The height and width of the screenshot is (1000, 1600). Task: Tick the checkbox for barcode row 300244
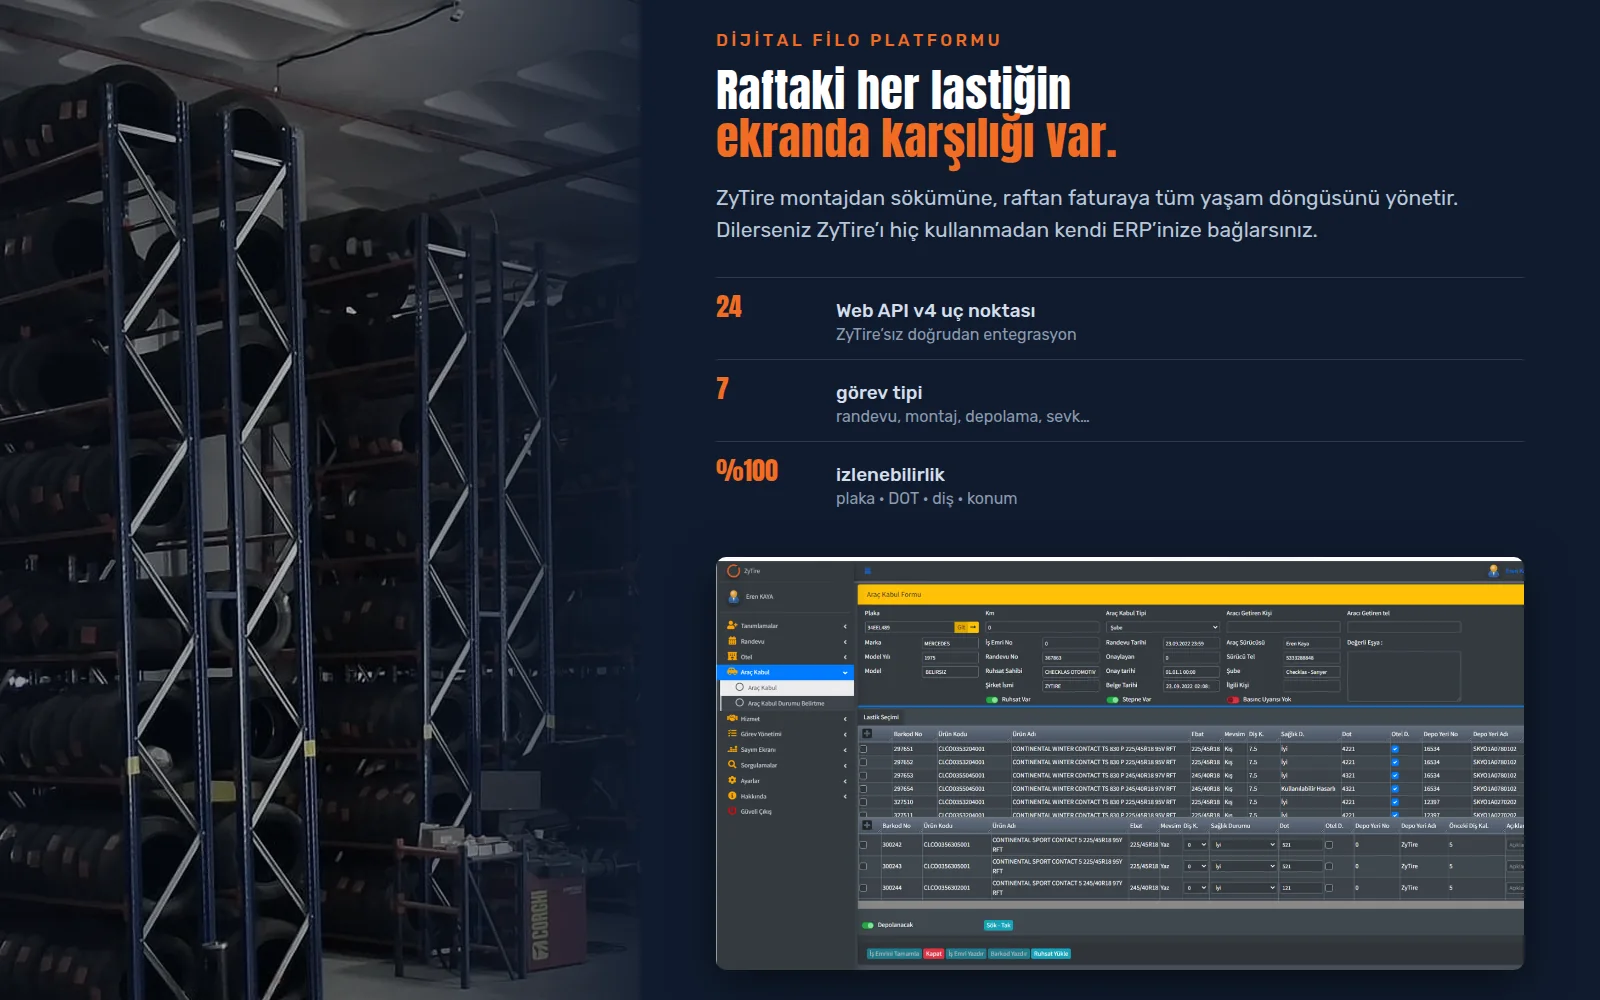pos(863,888)
